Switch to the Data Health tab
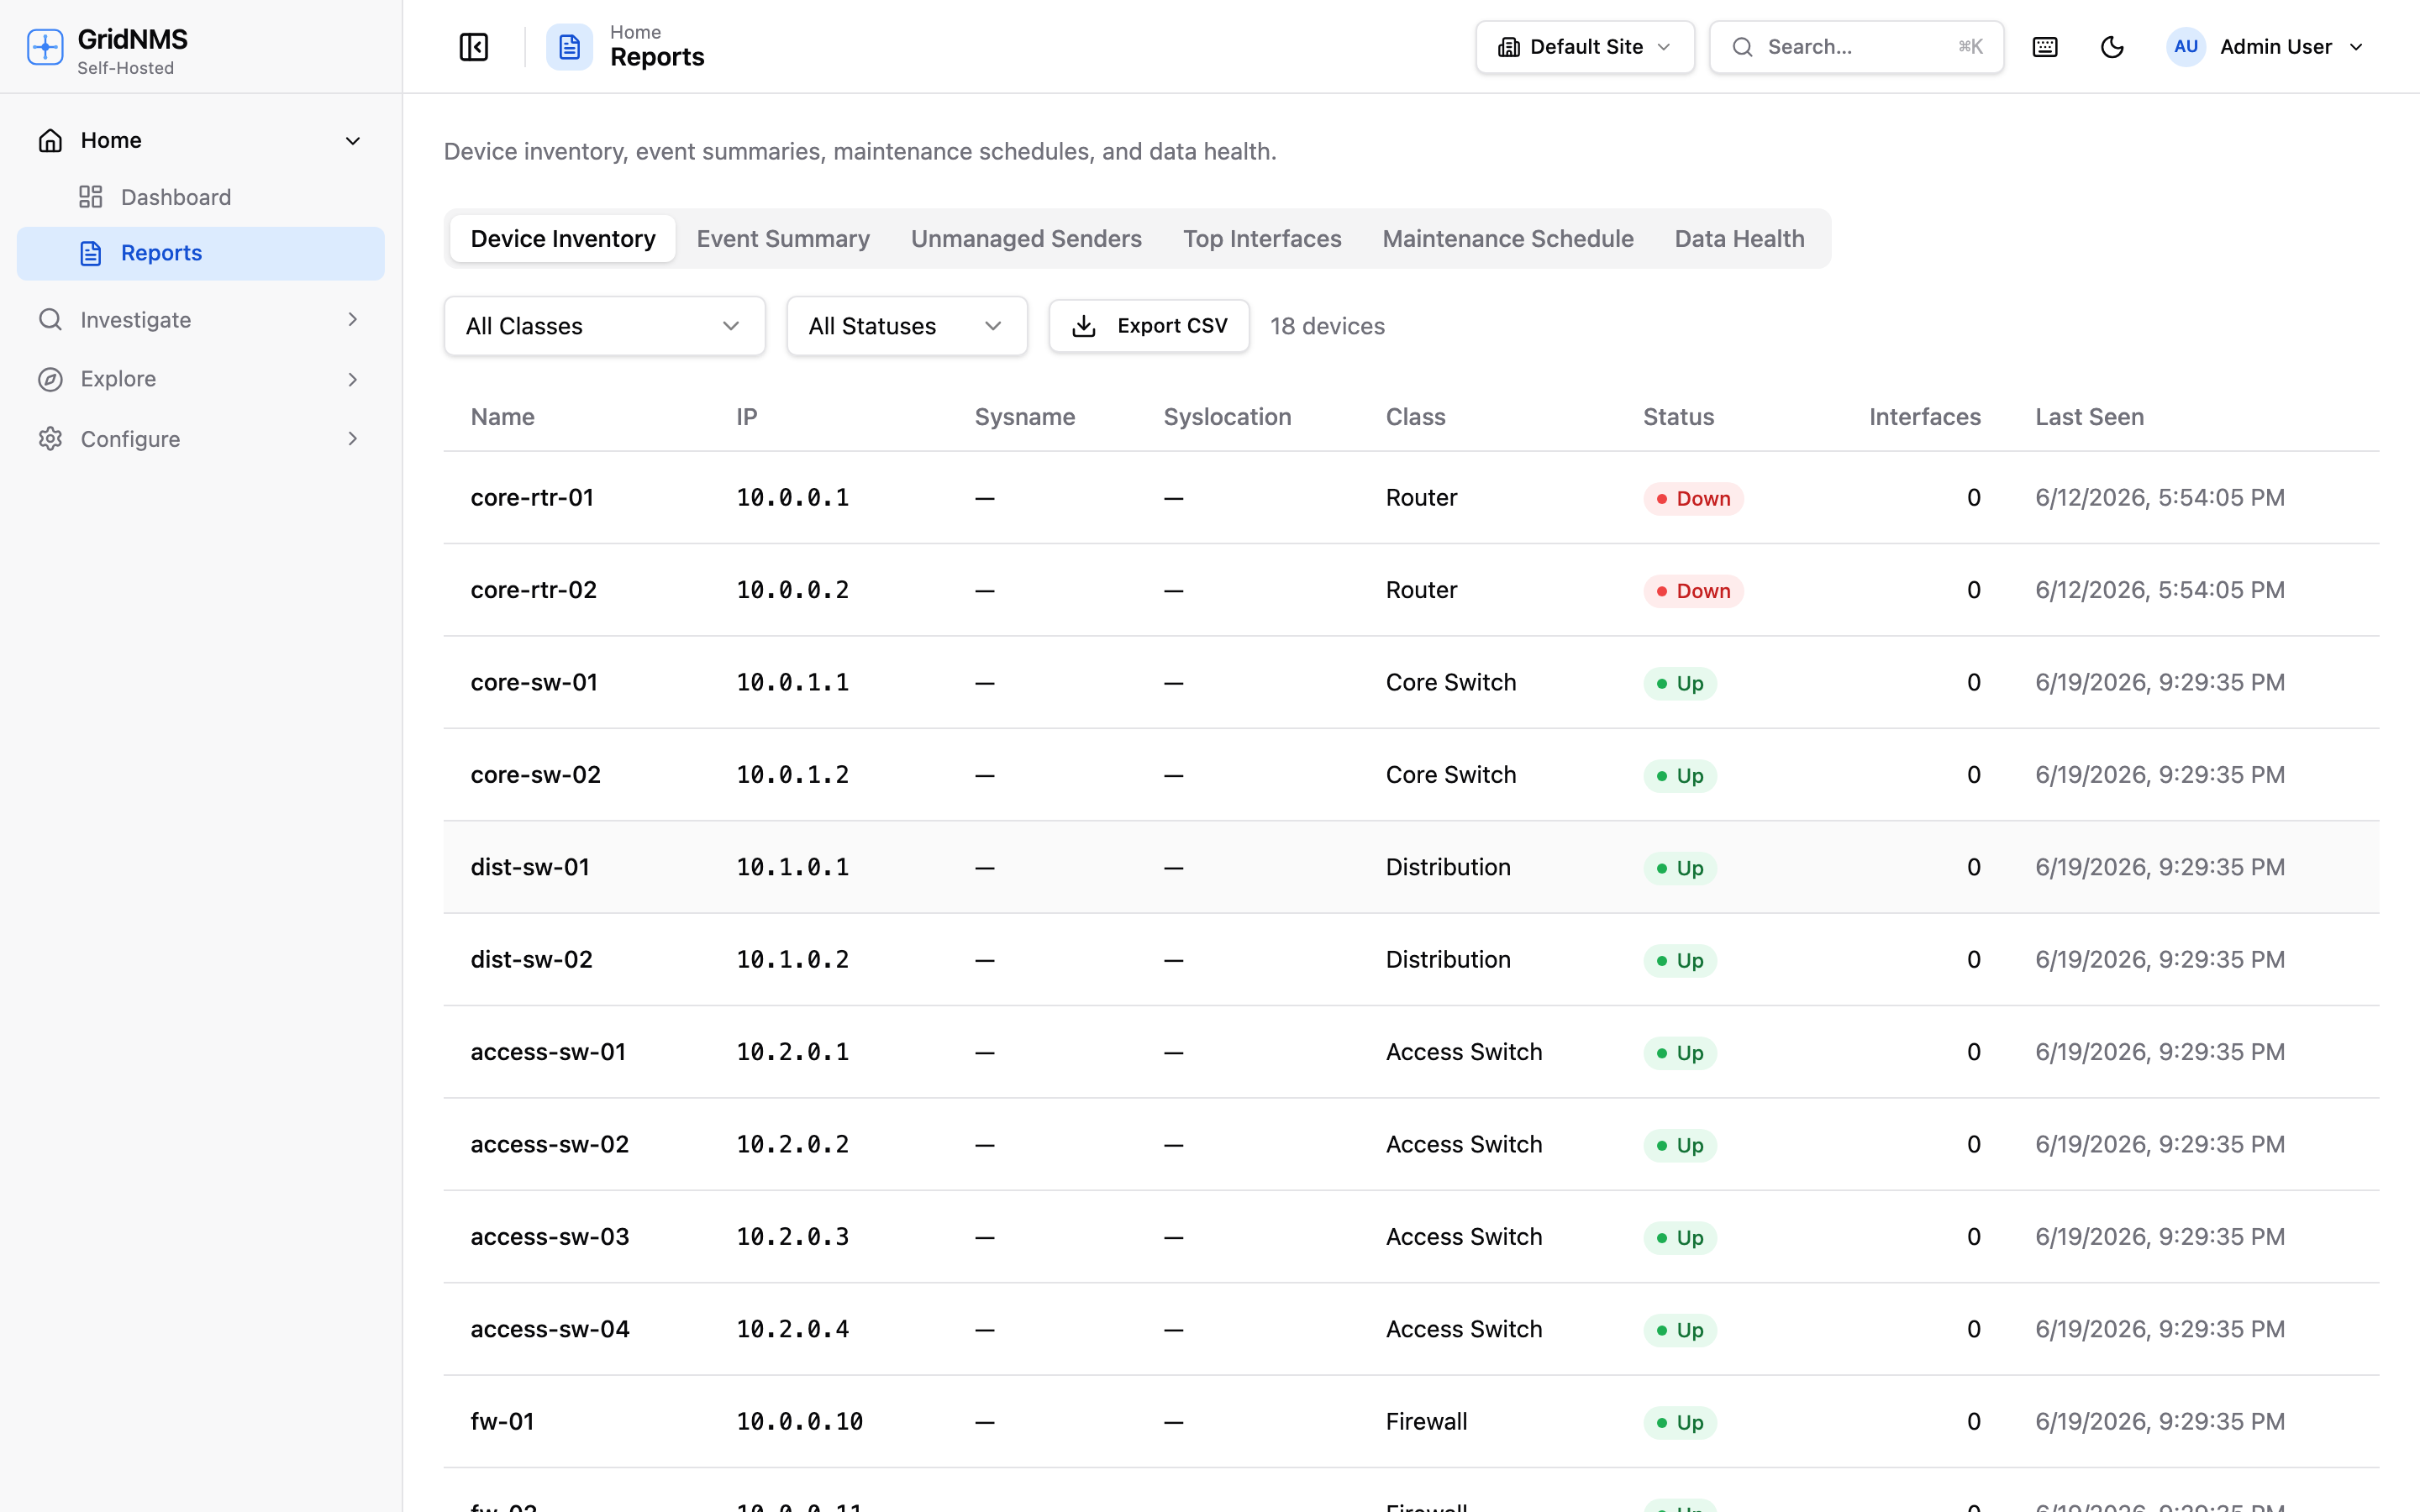Viewport: 2420px width, 1512px height. click(x=1740, y=239)
